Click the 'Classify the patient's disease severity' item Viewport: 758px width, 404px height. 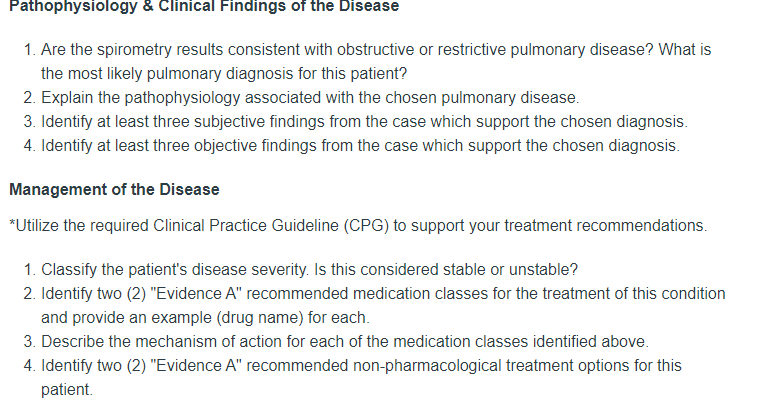click(x=309, y=270)
